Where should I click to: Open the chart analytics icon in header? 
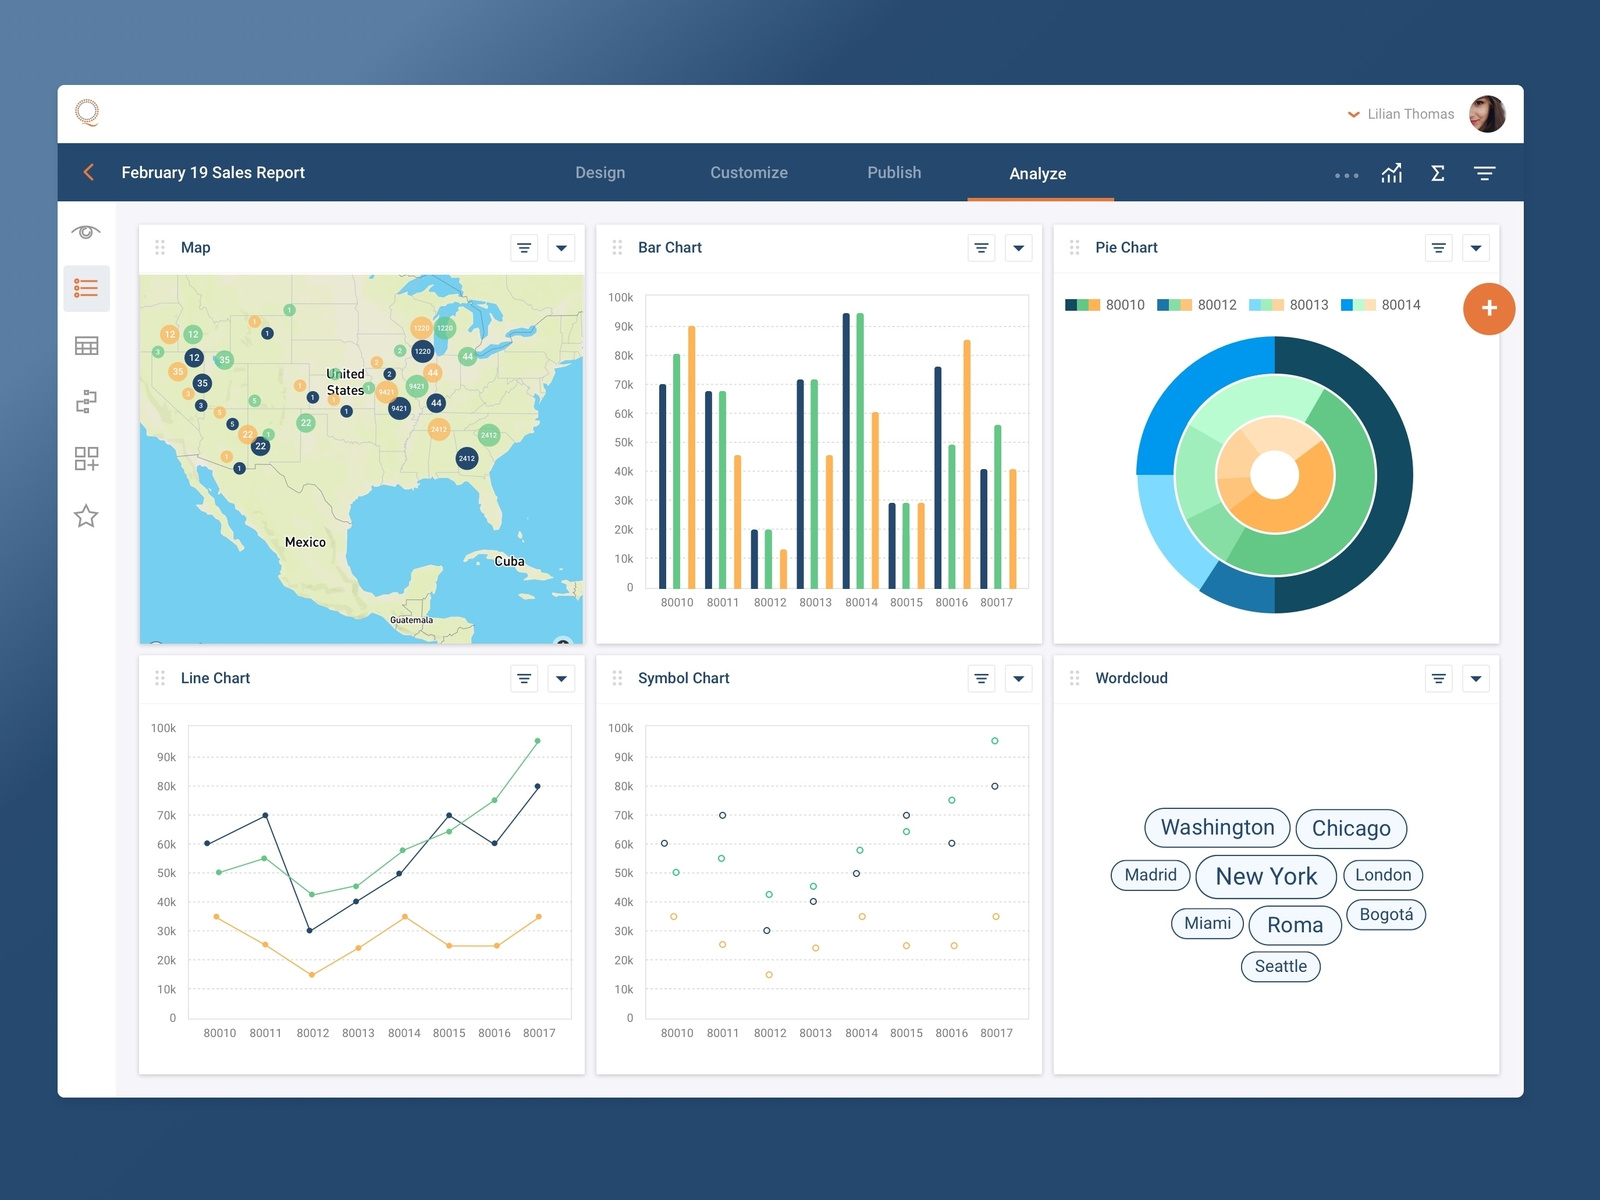coord(1391,173)
